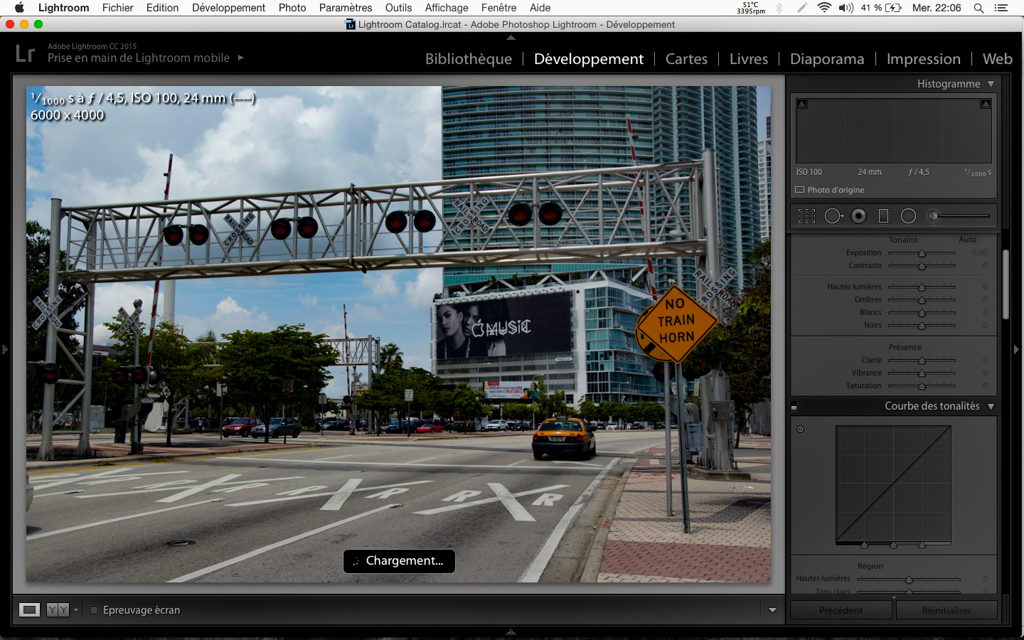1024x640 pixels.
Task: Click the Réinitialiser button
Action: pos(946,610)
